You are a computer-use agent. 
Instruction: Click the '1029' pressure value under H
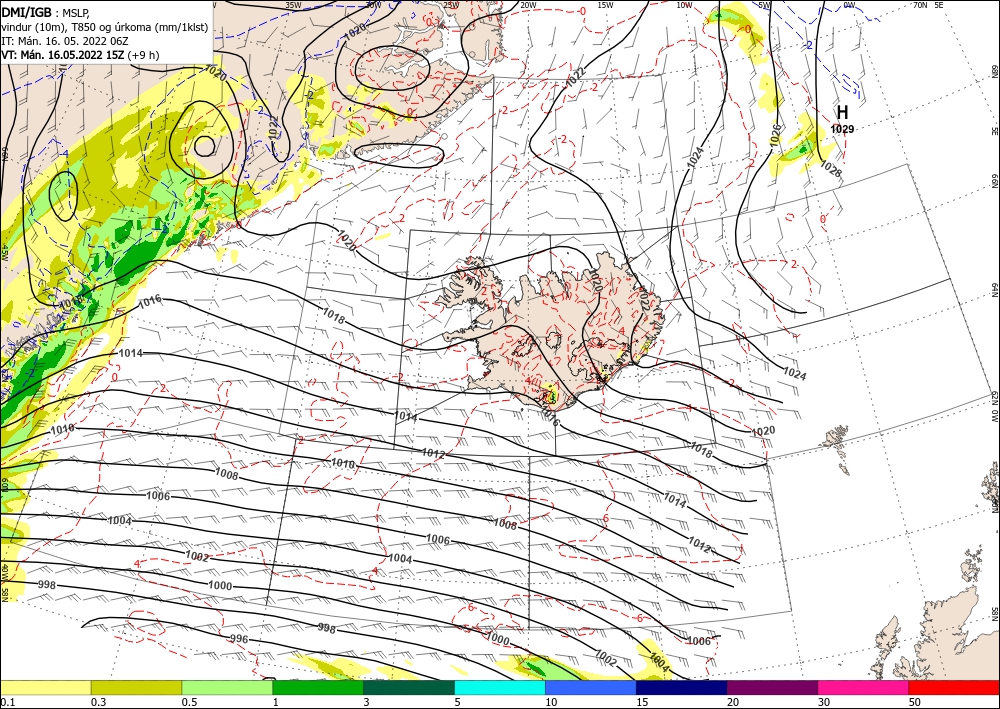tap(842, 129)
